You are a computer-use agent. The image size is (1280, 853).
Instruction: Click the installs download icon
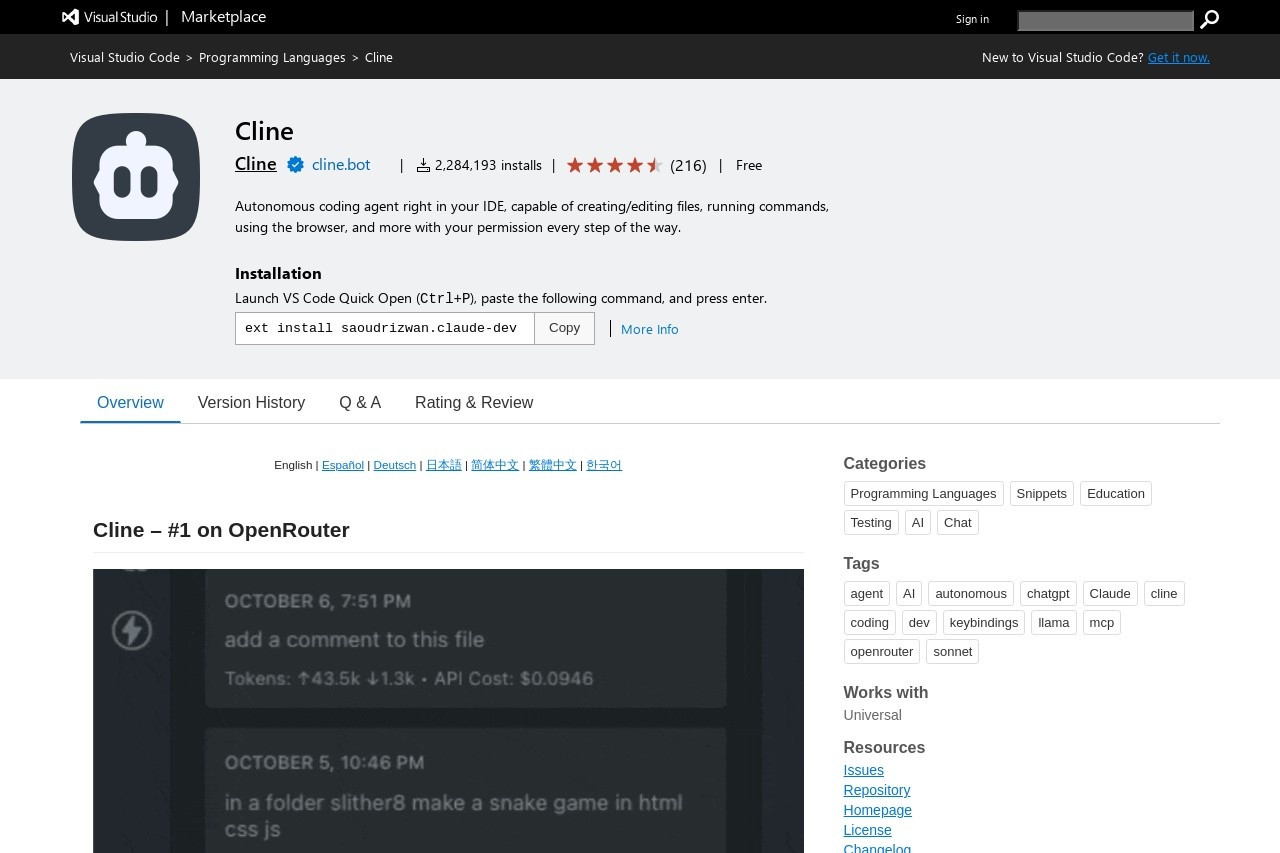[423, 165]
